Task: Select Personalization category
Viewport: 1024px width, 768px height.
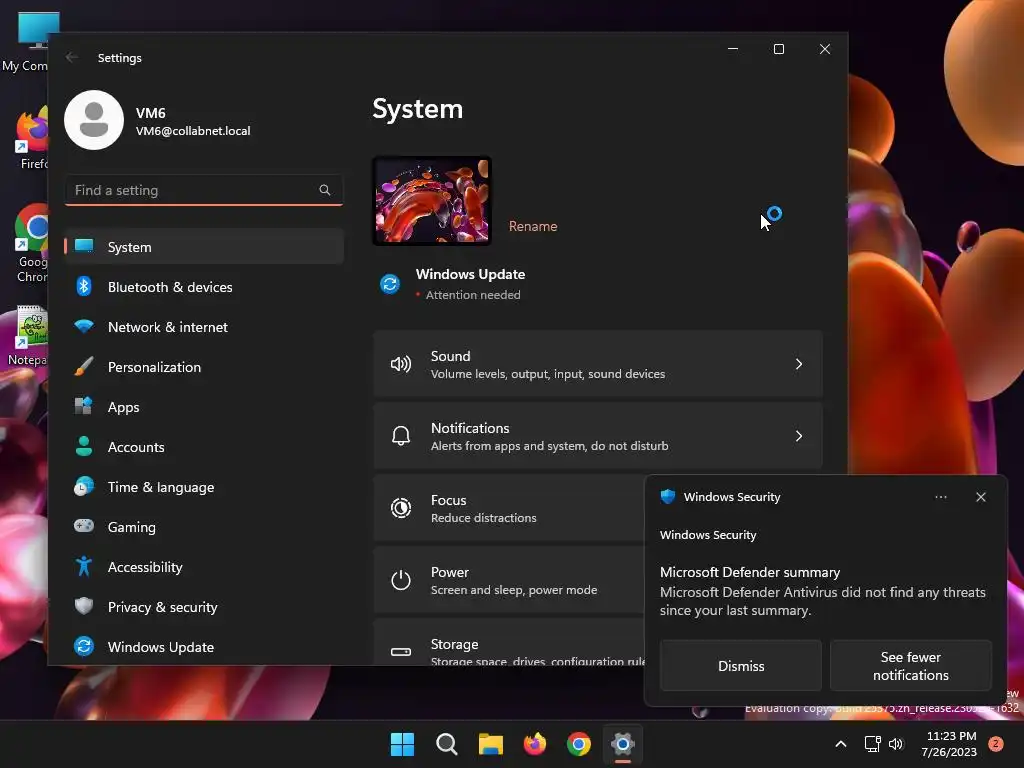Action: coord(204,366)
